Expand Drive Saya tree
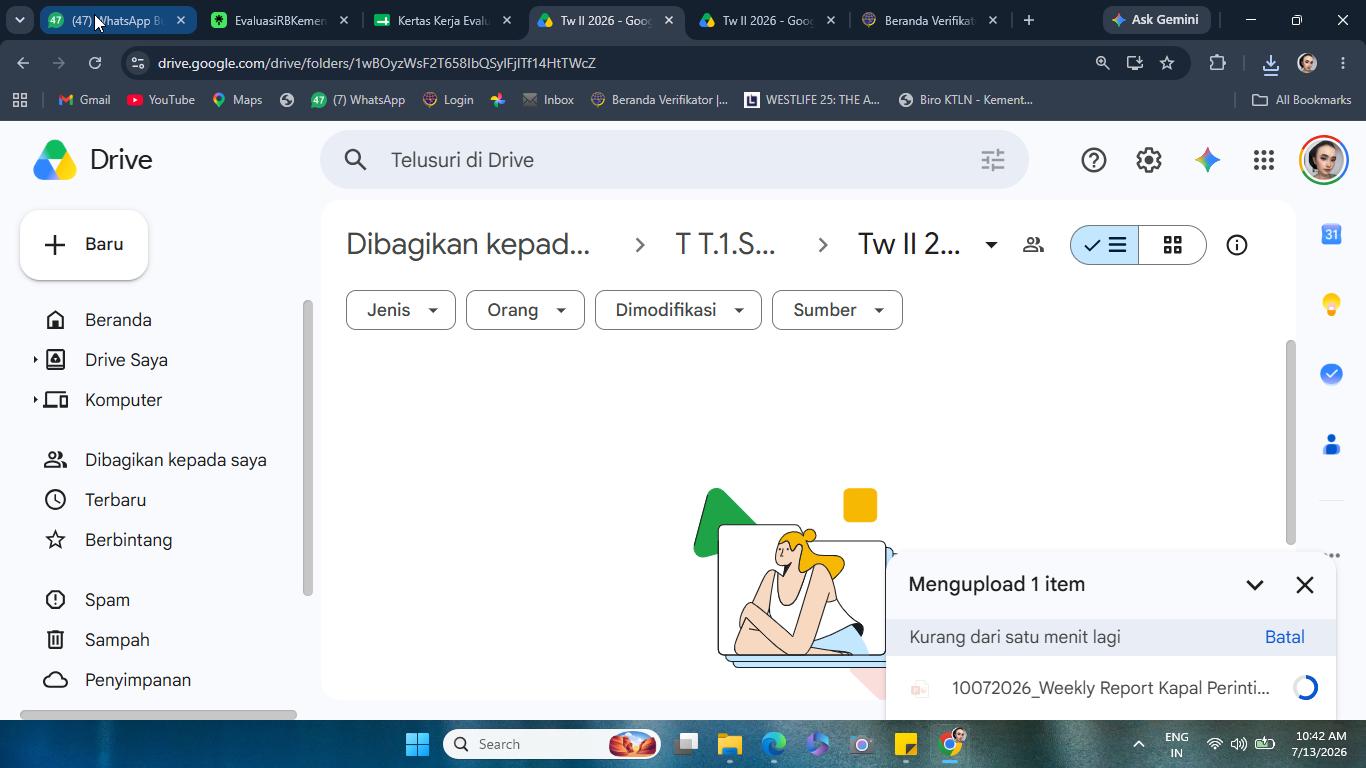Screen dimensions: 1366x768 pyautogui.click(x=35, y=360)
